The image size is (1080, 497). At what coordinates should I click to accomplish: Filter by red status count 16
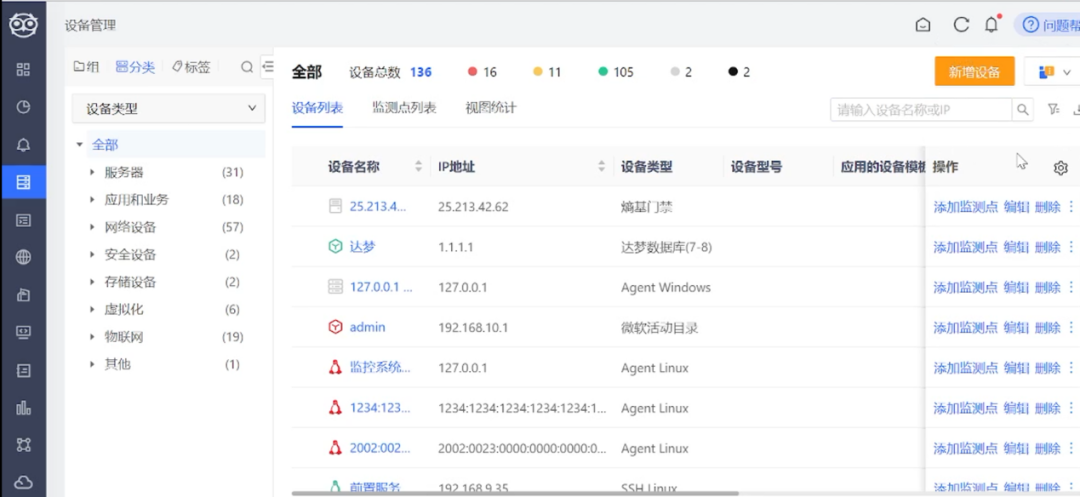tap(482, 72)
